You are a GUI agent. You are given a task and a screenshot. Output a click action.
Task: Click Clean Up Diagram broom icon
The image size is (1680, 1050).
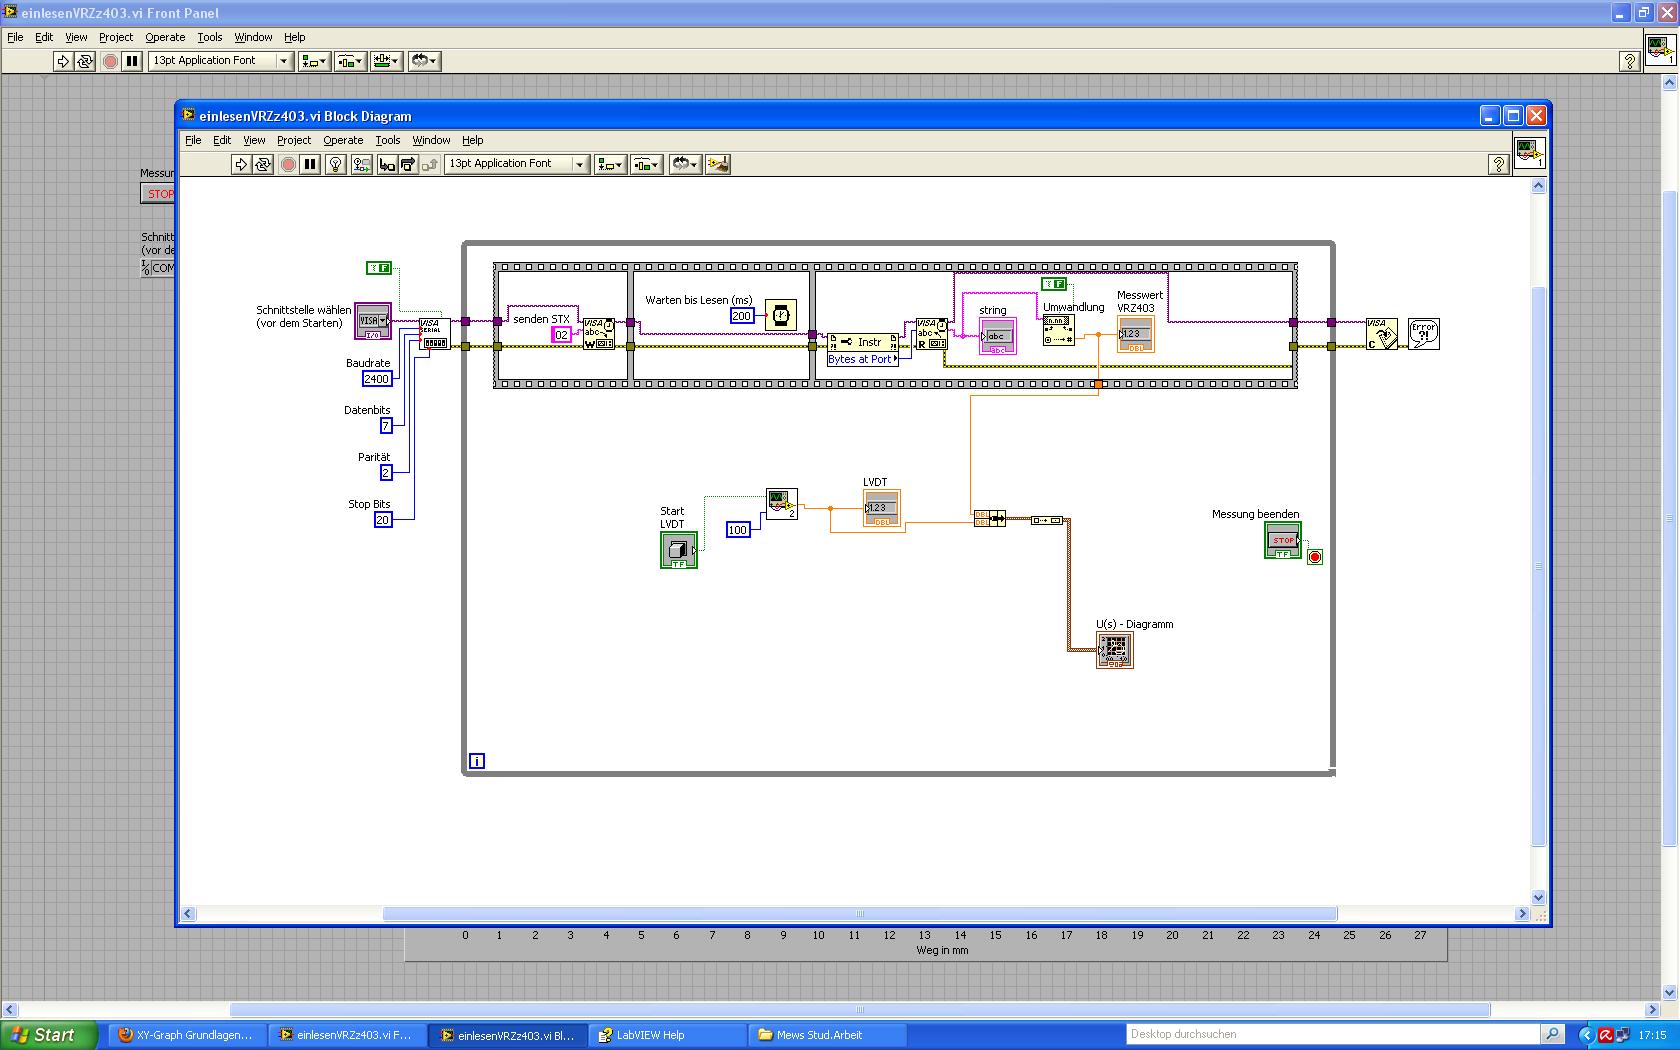click(718, 164)
